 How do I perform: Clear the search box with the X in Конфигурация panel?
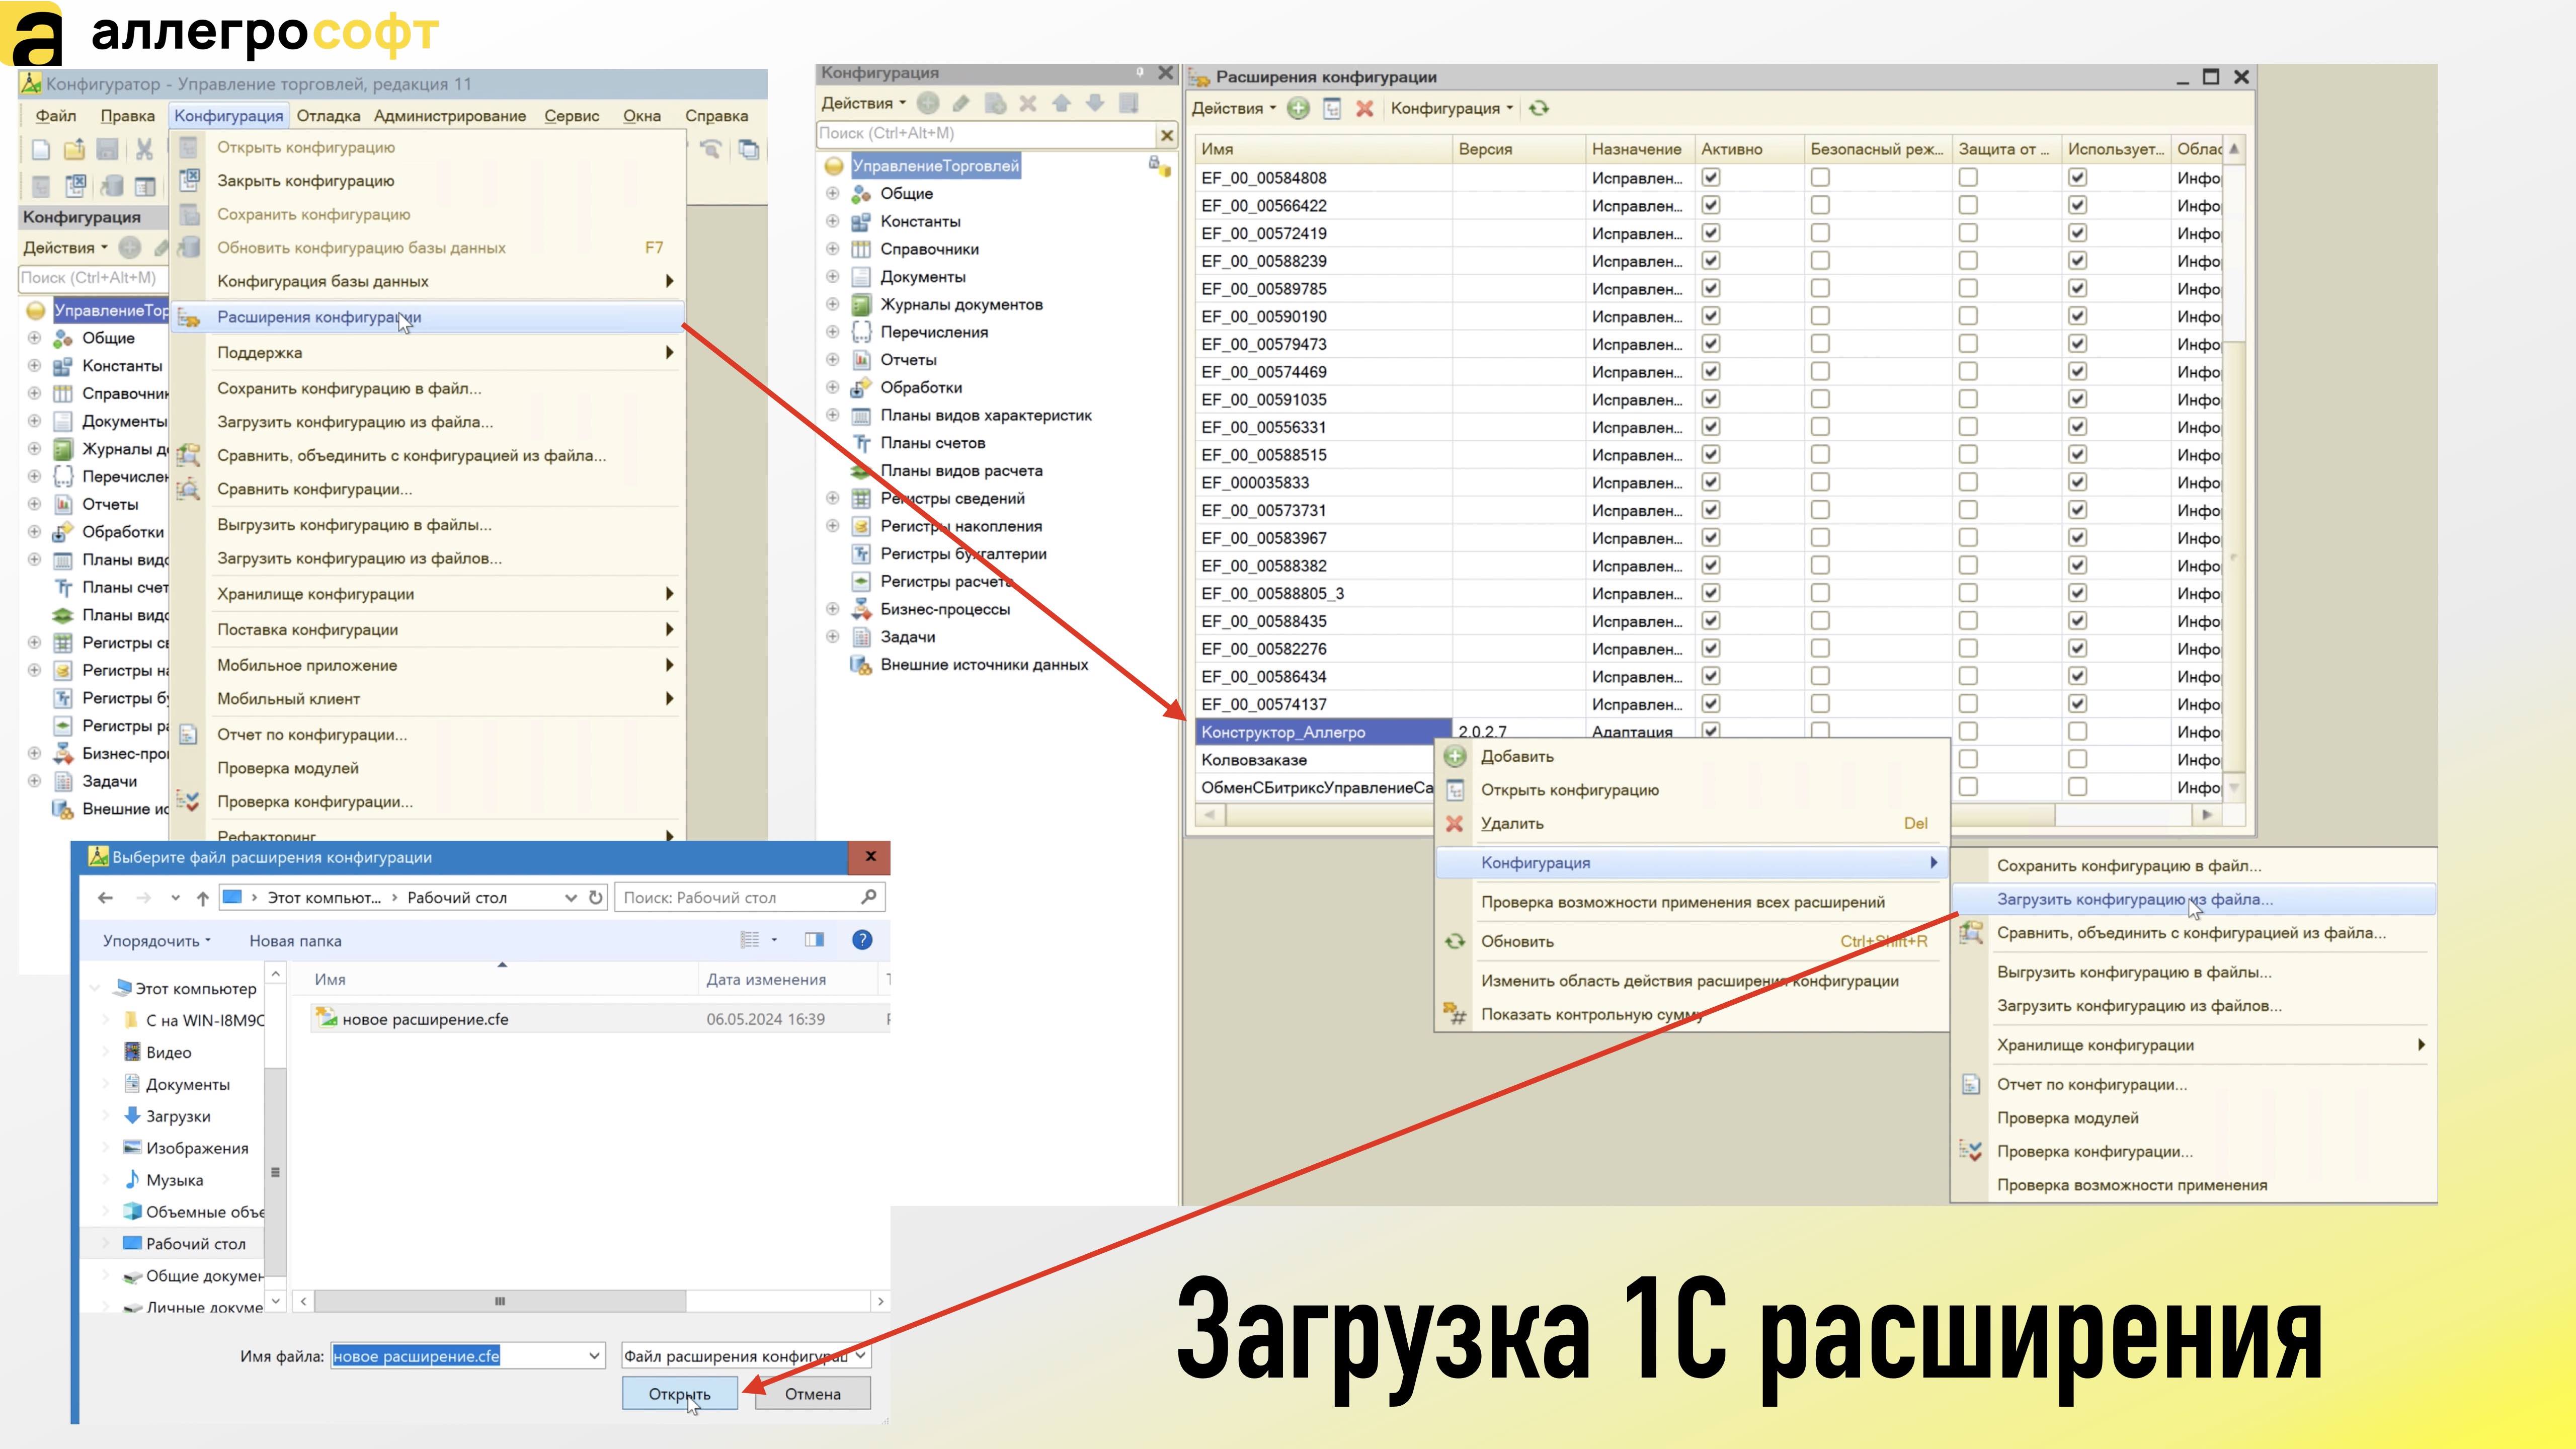(x=1166, y=135)
